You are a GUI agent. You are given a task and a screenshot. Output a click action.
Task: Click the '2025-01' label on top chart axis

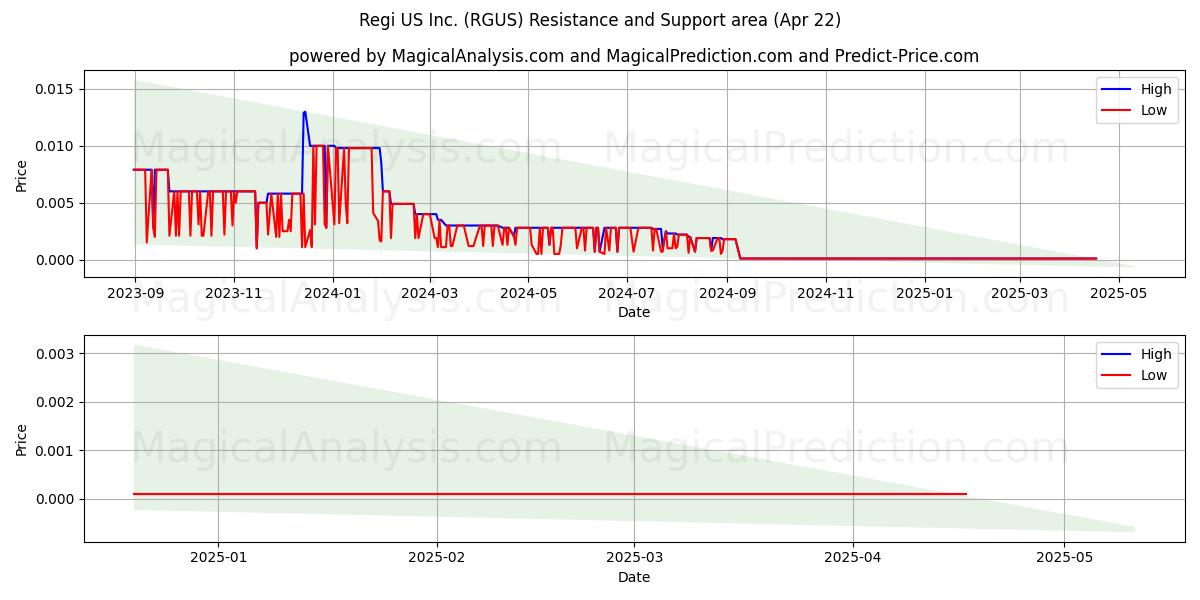pyautogui.click(x=924, y=294)
